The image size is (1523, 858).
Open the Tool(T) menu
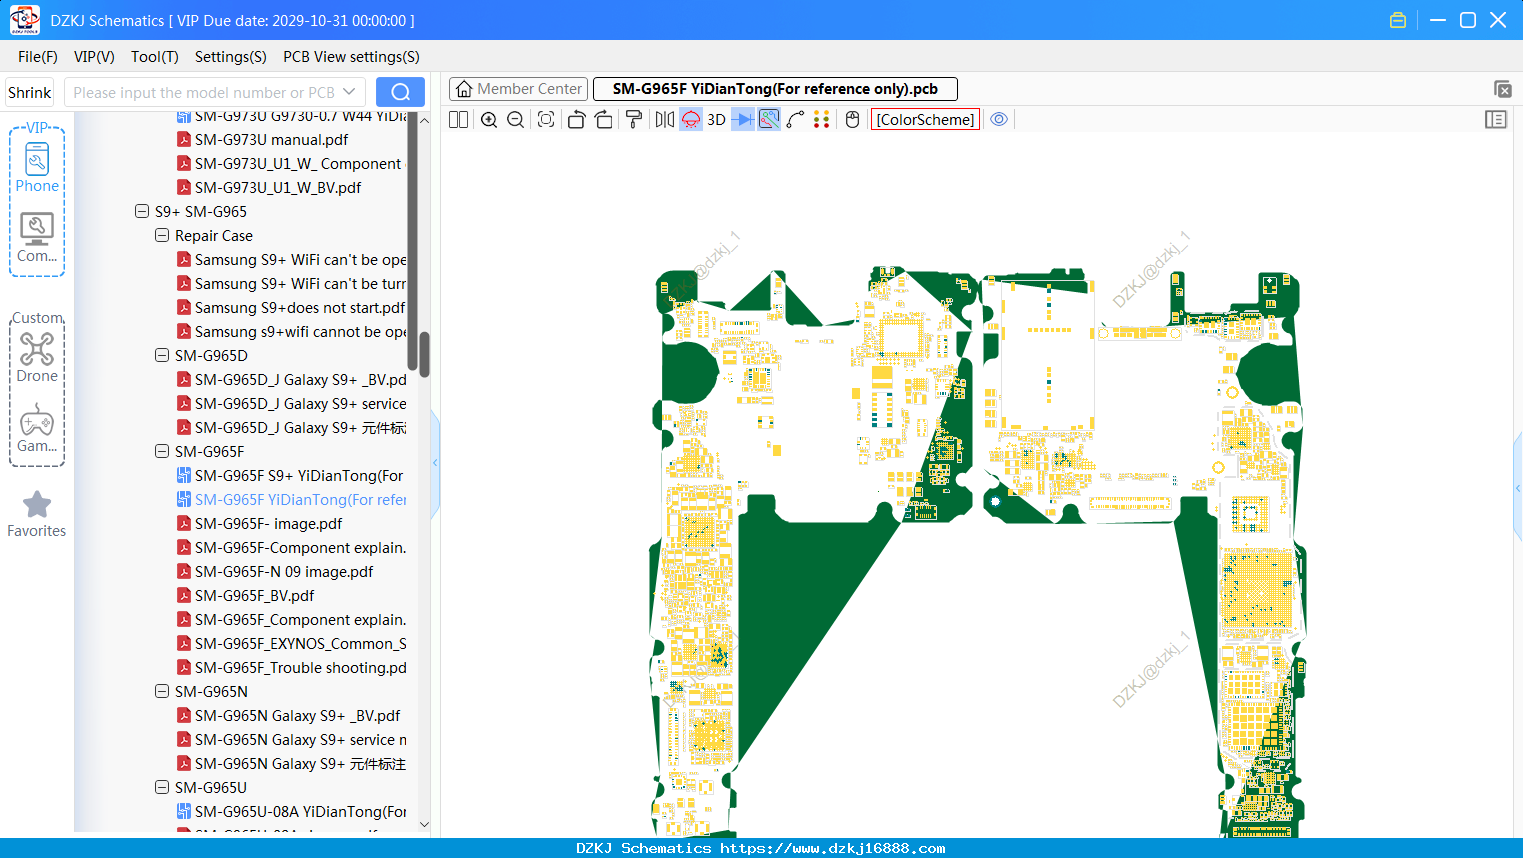(x=155, y=57)
